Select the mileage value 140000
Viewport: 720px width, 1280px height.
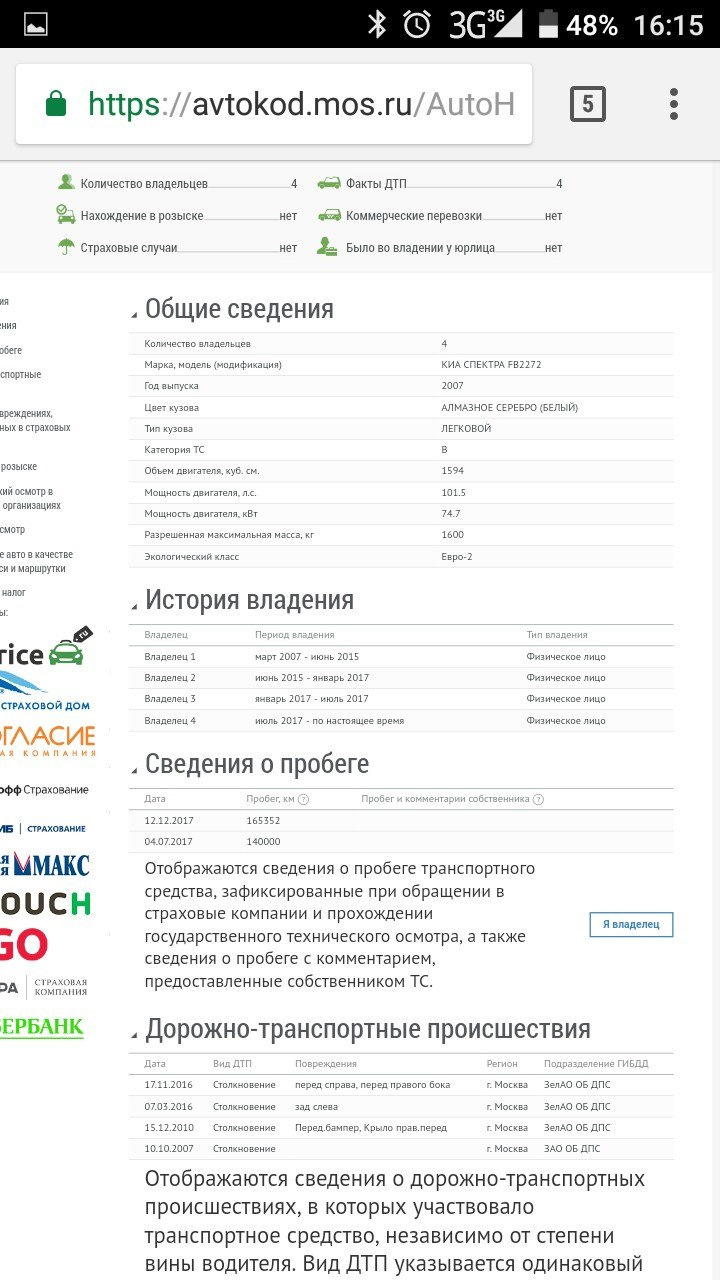click(263, 842)
